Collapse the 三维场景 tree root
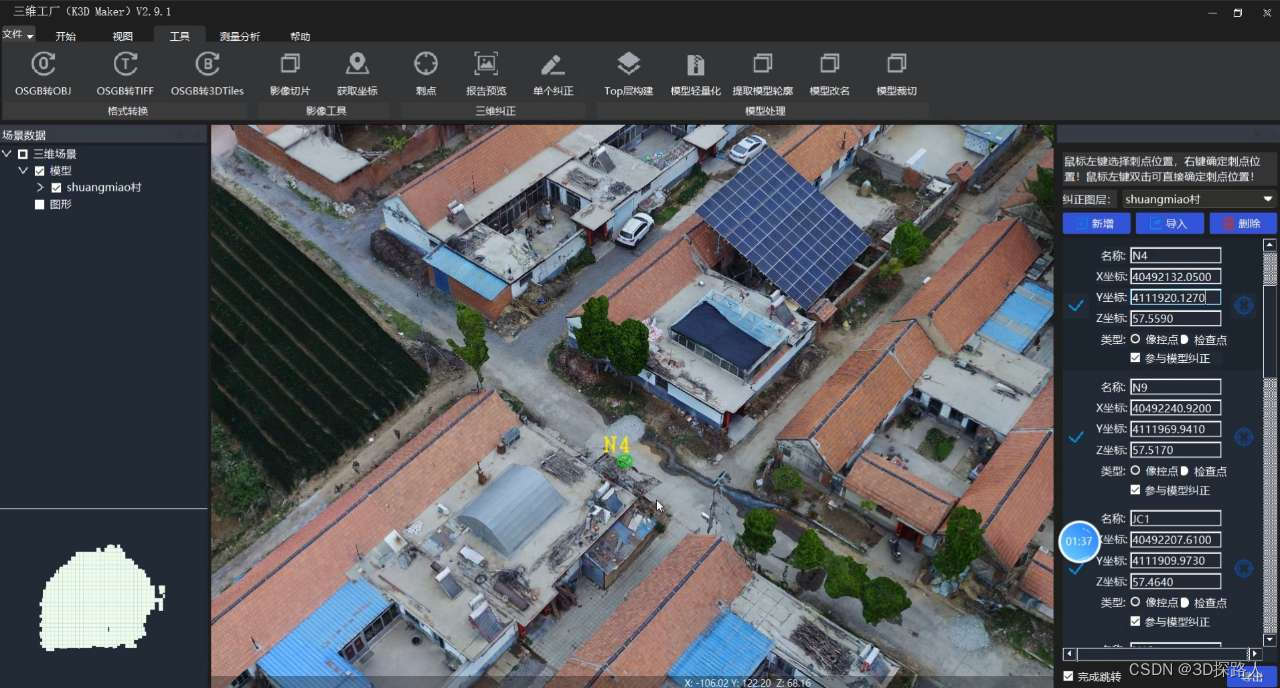Image resolution: width=1280 pixels, height=688 pixels. pyautogui.click(x=8, y=153)
